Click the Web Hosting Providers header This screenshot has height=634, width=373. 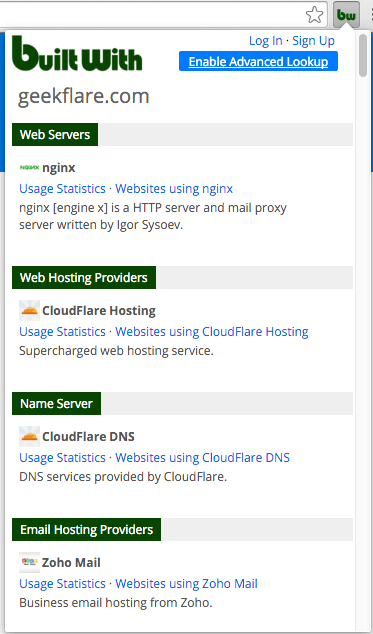84,277
